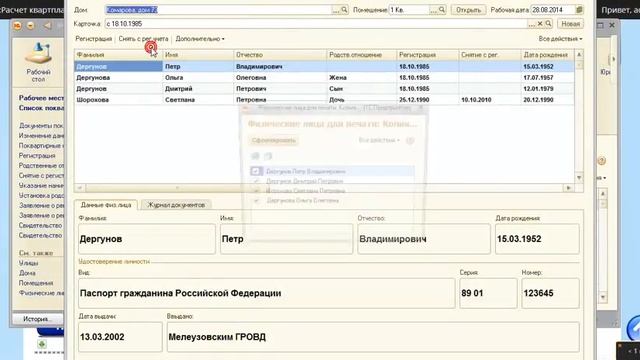The height and width of the screenshot is (360, 640).
Task: Open Помещения in the sidebar
Action: pos(36,283)
